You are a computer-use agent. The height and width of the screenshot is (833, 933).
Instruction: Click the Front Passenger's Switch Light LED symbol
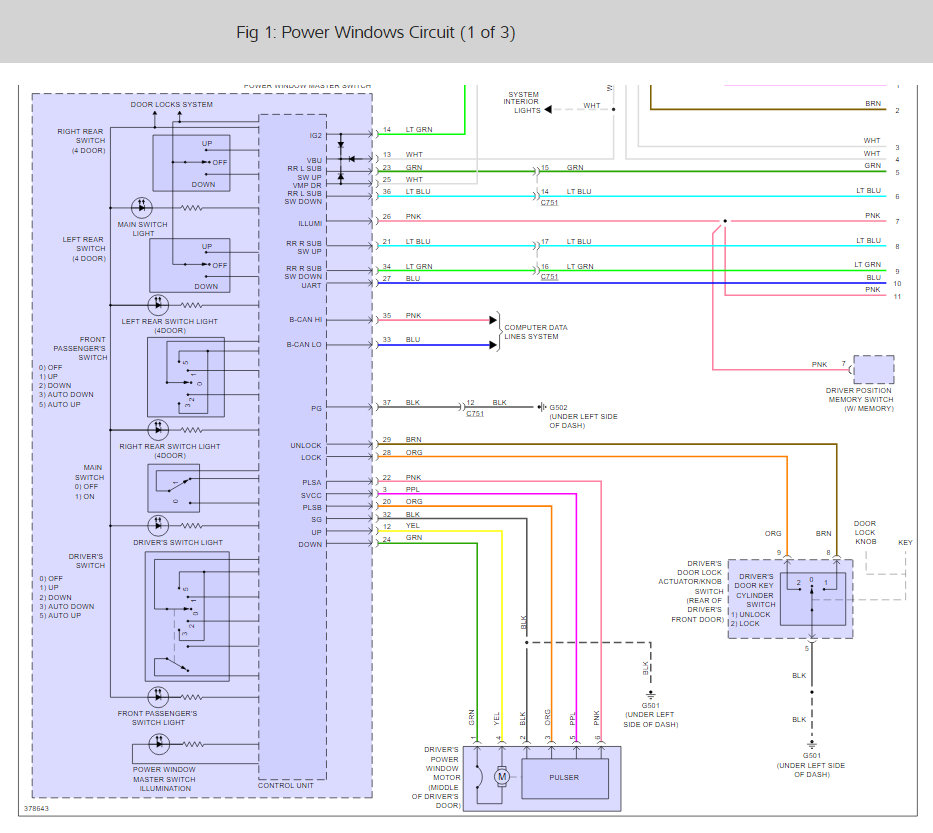click(158, 696)
